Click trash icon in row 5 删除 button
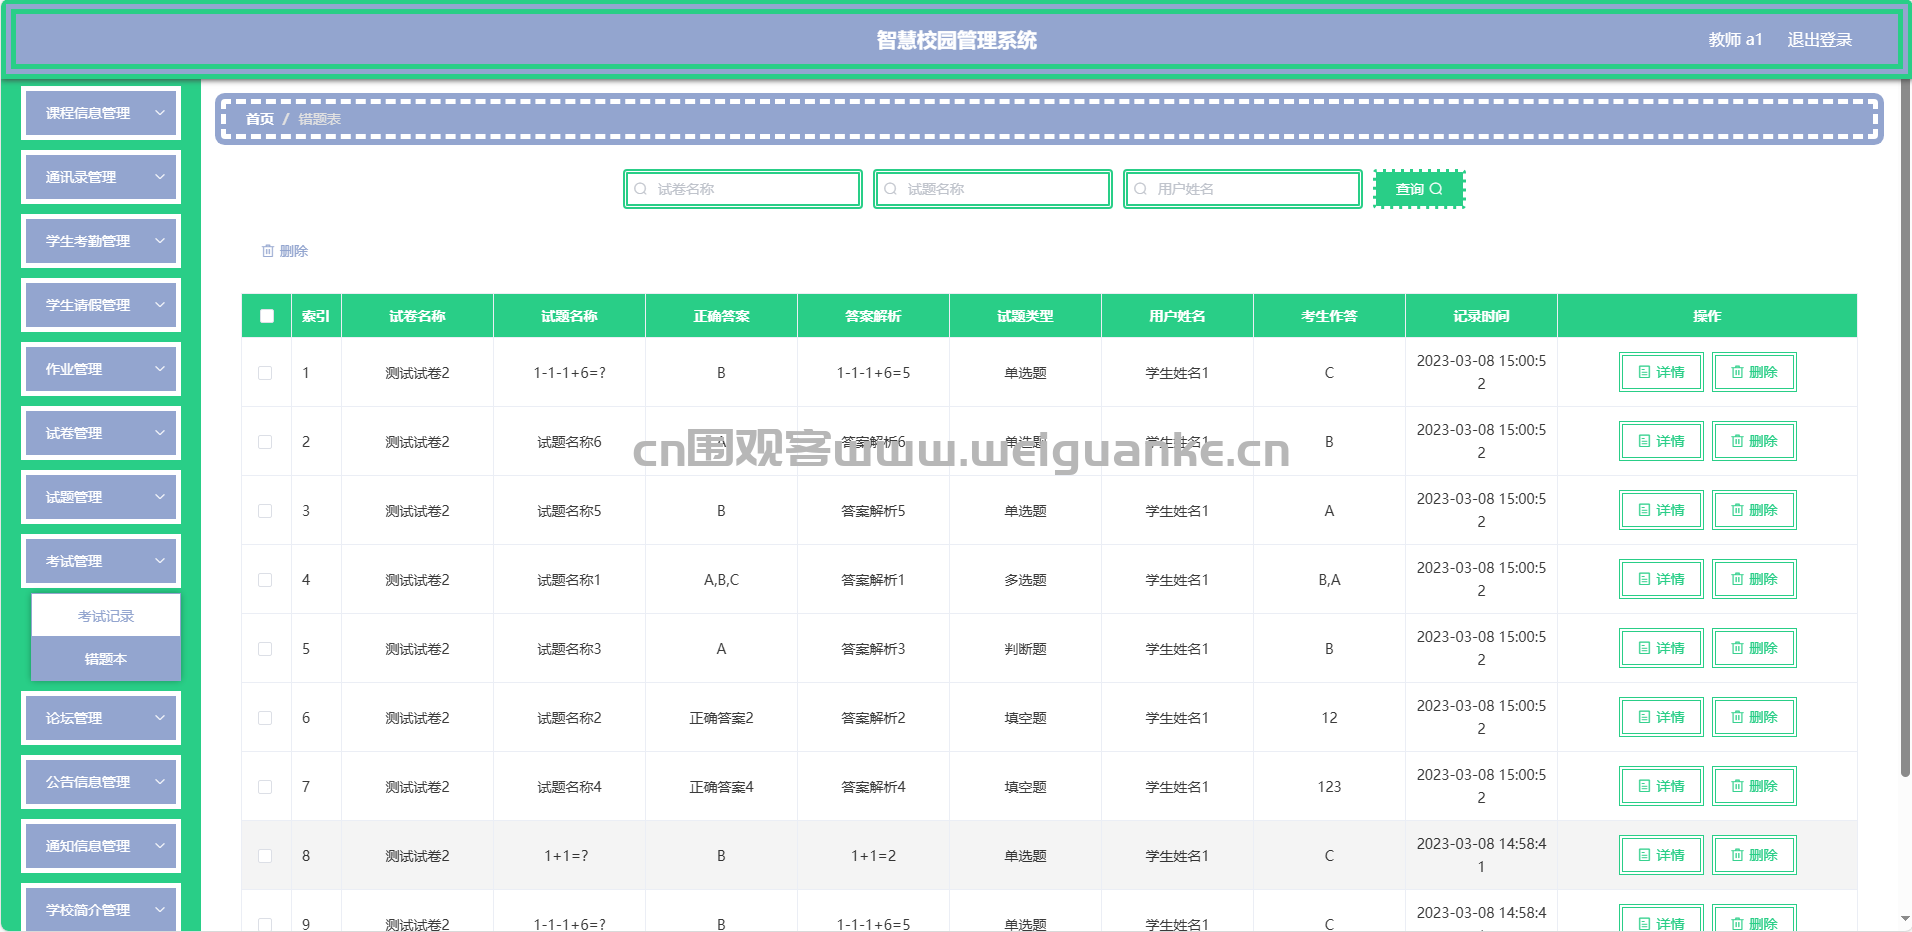 coord(1737,648)
